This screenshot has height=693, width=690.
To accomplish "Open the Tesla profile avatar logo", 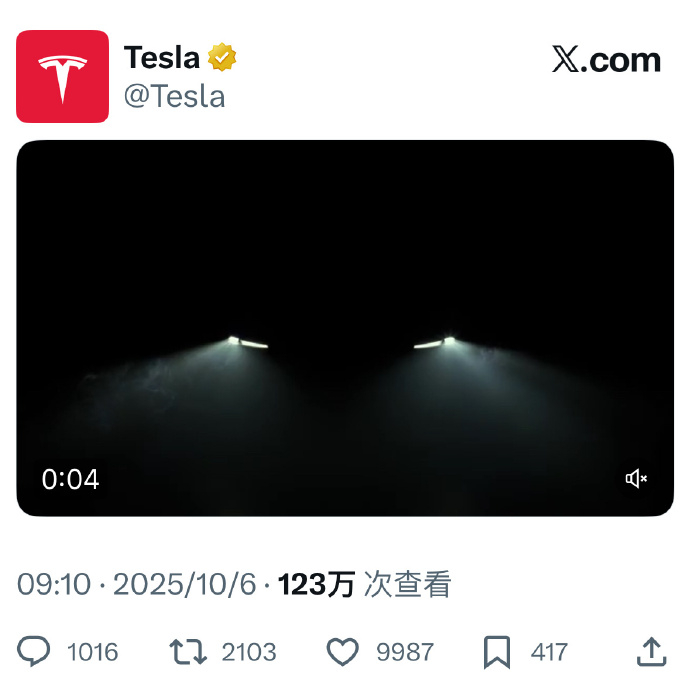I will click(x=62, y=76).
